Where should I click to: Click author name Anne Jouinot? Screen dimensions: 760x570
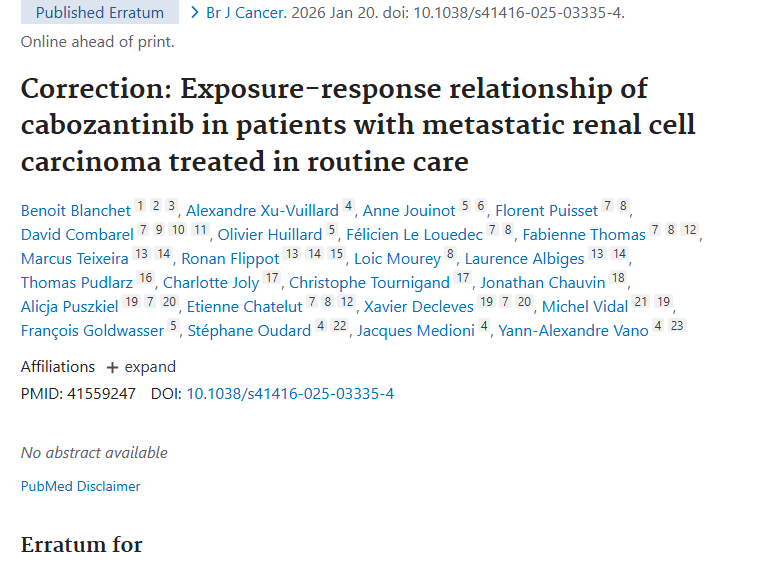point(408,210)
